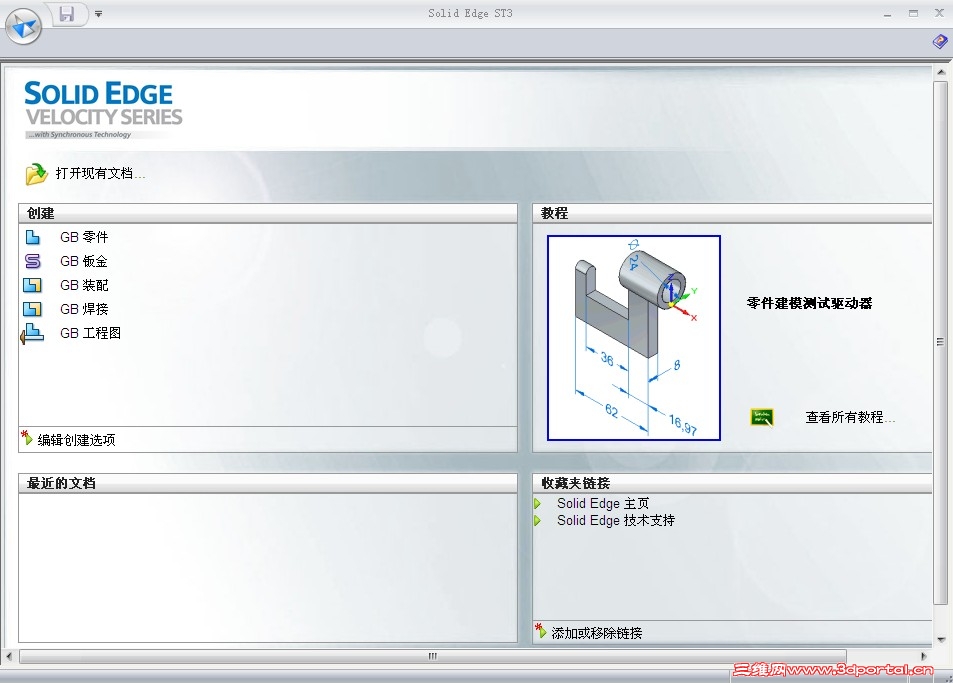
Task: Open 查看所有教程 link
Action: click(x=850, y=417)
